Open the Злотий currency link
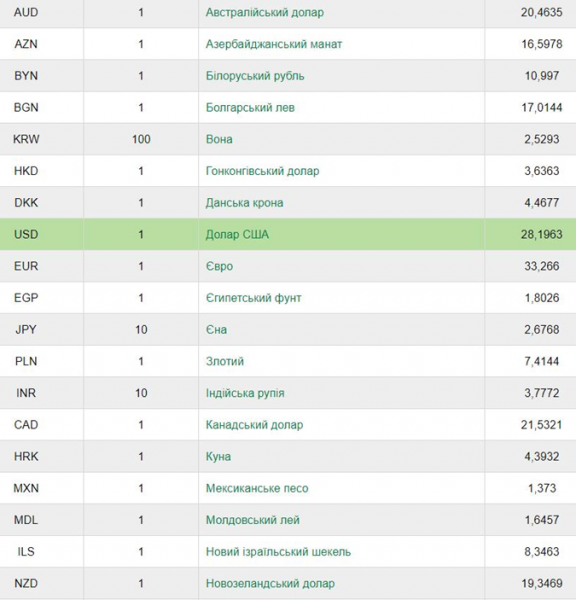Screen dimensions: 576x600 225,362
